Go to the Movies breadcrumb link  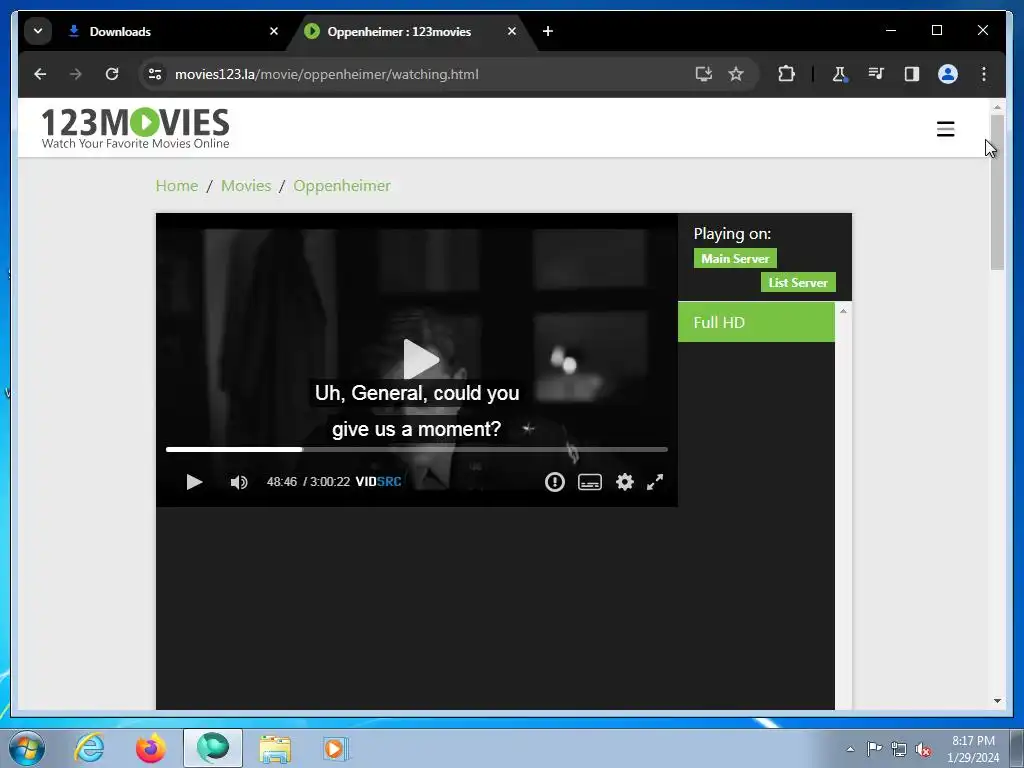[x=246, y=185]
